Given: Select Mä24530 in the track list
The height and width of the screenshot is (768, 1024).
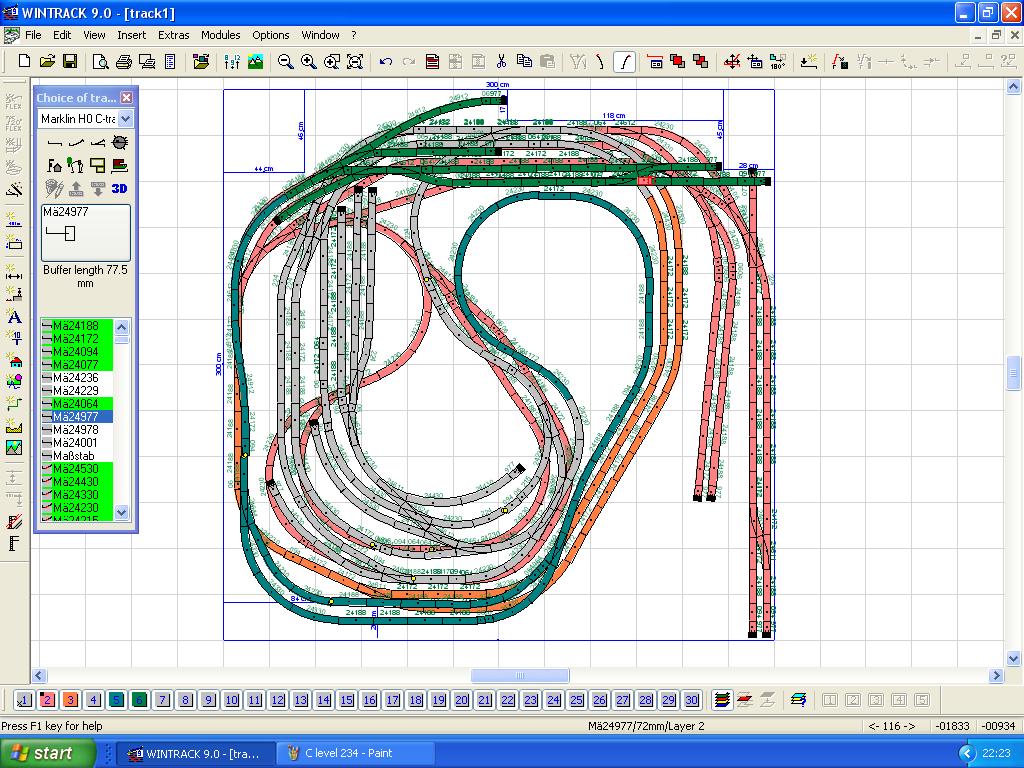Looking at the screenshot, I should pyautogui.click(x=76, y=469).
